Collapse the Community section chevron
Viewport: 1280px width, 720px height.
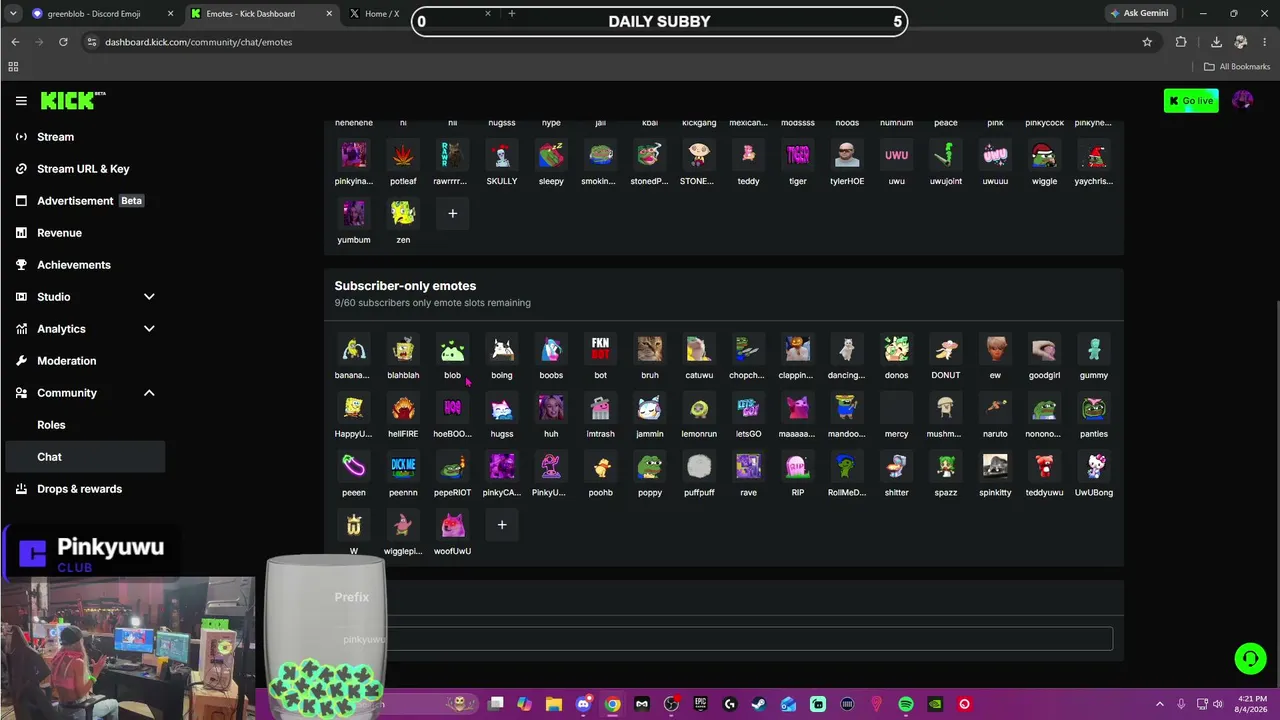[149, 393]
